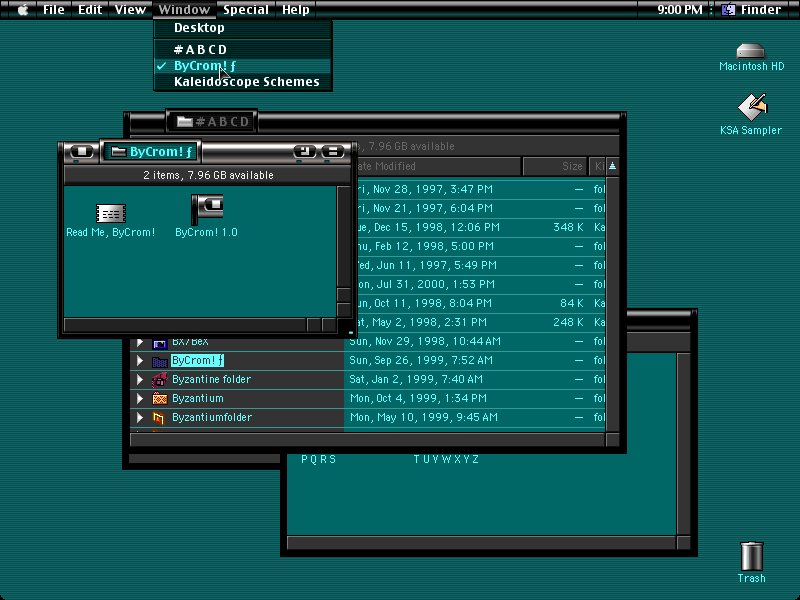The height and width of the screenshot is (600, 800).
Task: Open the Special menu
Action: point(246,10)
